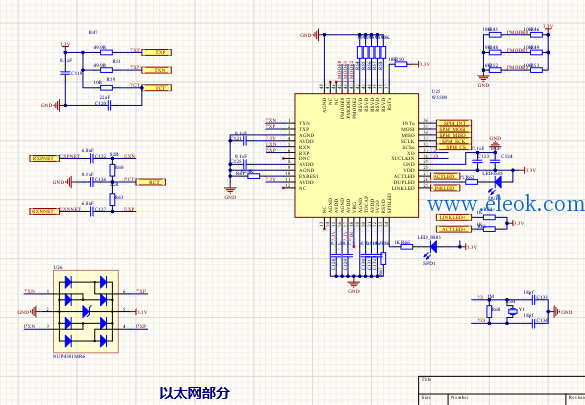The width and height of the screenshot is (585, 405).
Task: Open the www.eleok.com watermark link
Action: tap(506, 204)
